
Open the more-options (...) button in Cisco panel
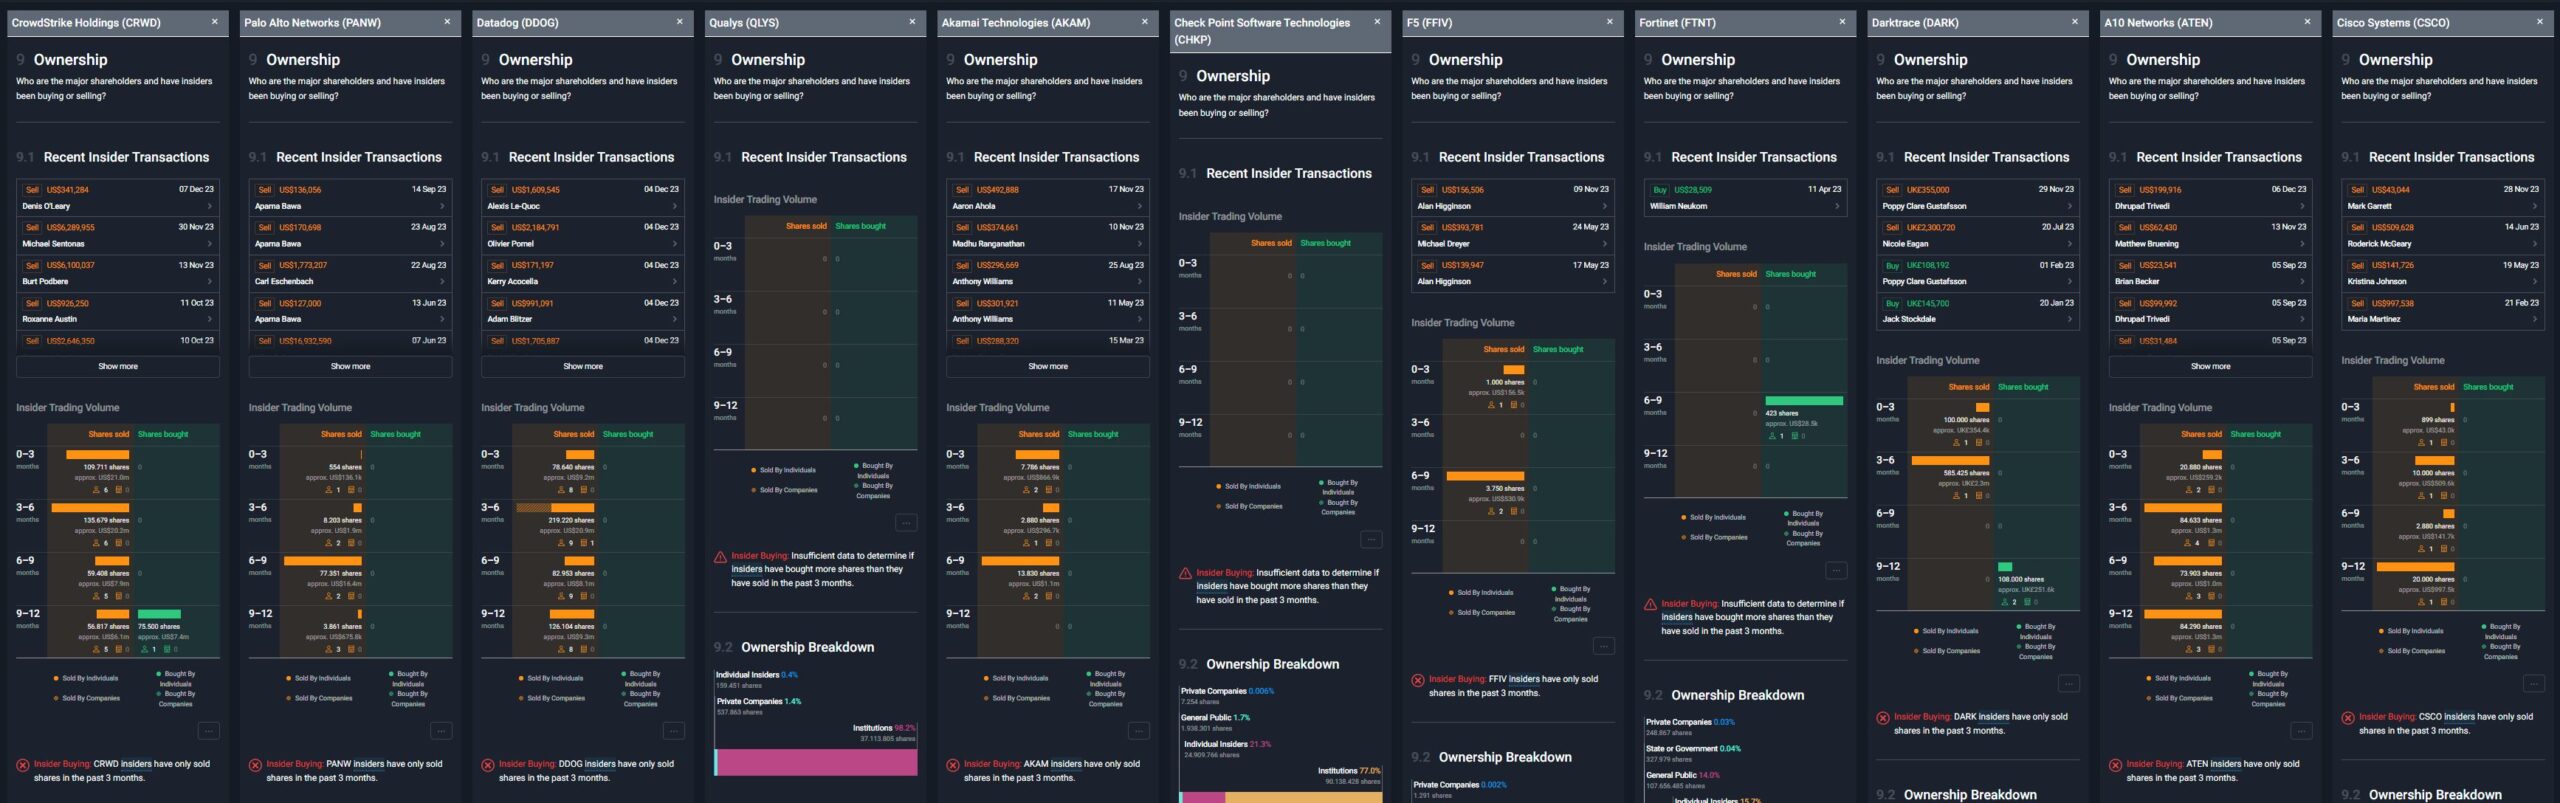point(2533,684)
